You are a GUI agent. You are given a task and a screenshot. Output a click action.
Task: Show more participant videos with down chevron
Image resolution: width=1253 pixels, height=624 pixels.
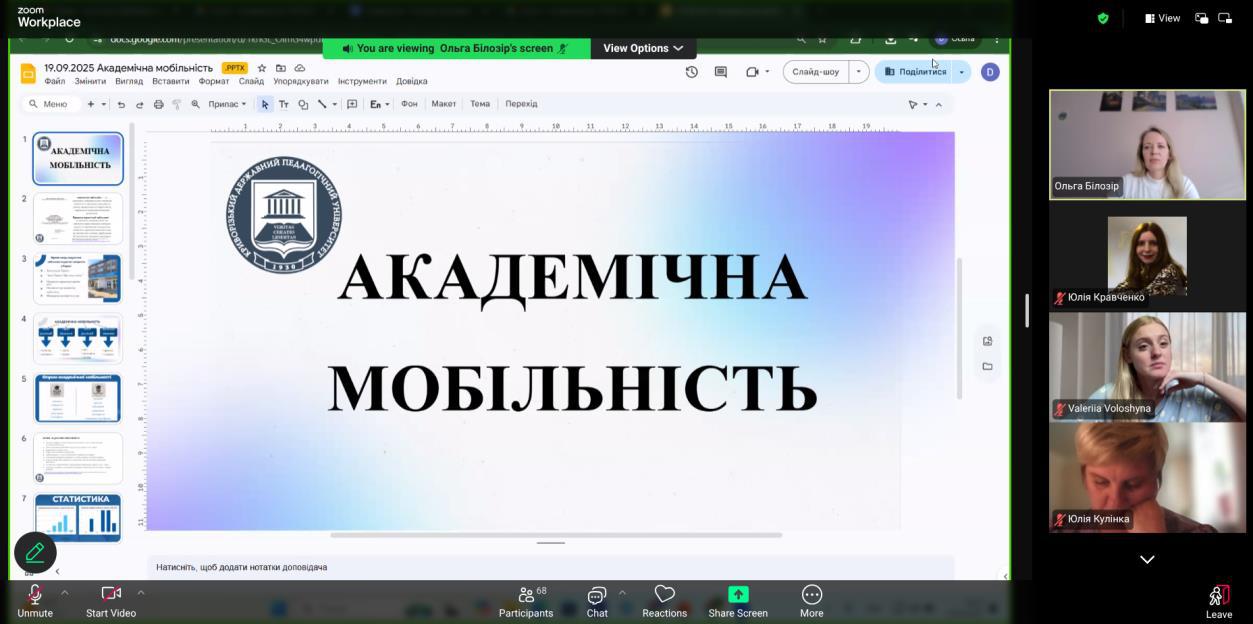(1147, 560)
